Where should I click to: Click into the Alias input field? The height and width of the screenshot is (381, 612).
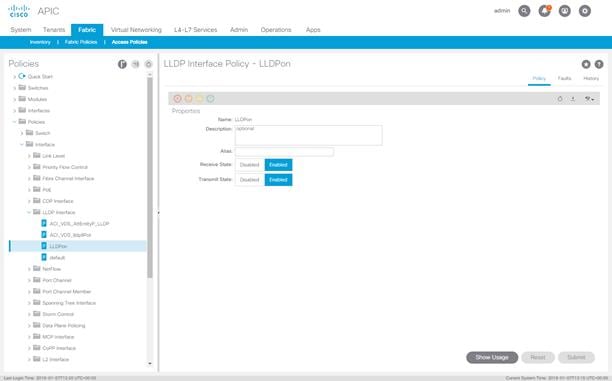click(x=285, y=151)
